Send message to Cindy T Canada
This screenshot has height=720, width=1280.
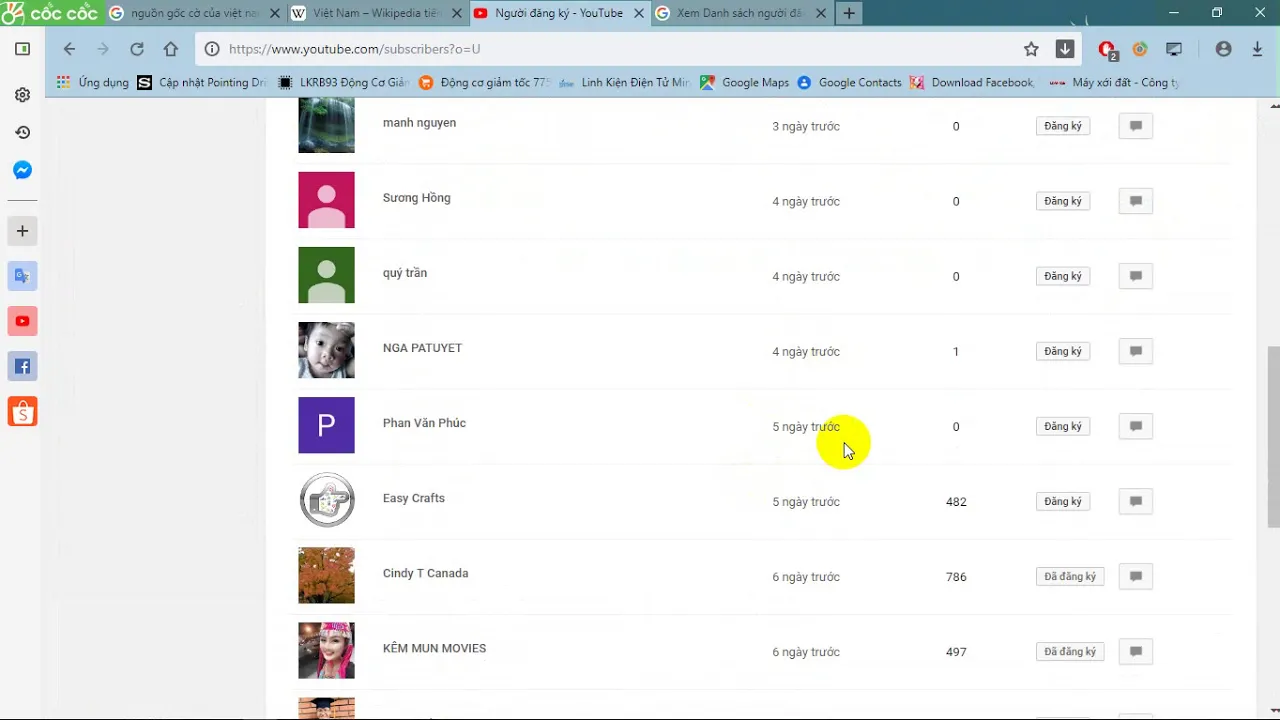[x=1135, y=576]
